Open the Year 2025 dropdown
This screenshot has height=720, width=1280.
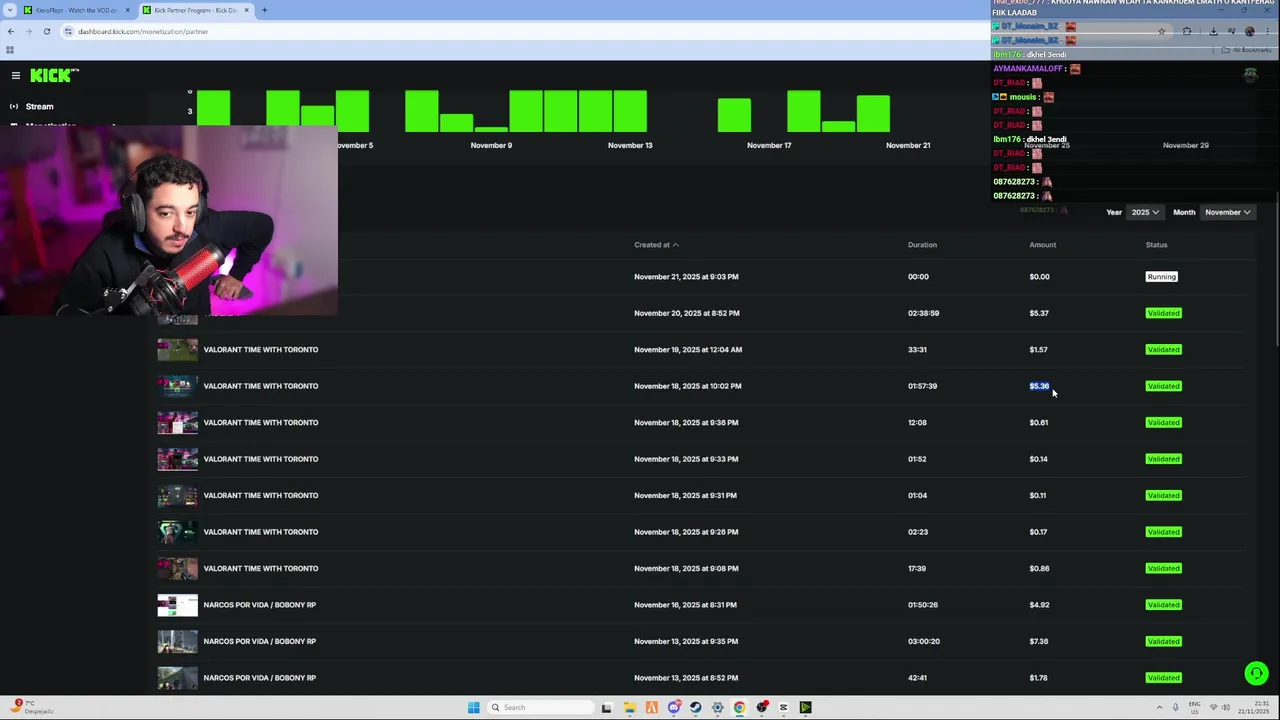click(1144, 212)
